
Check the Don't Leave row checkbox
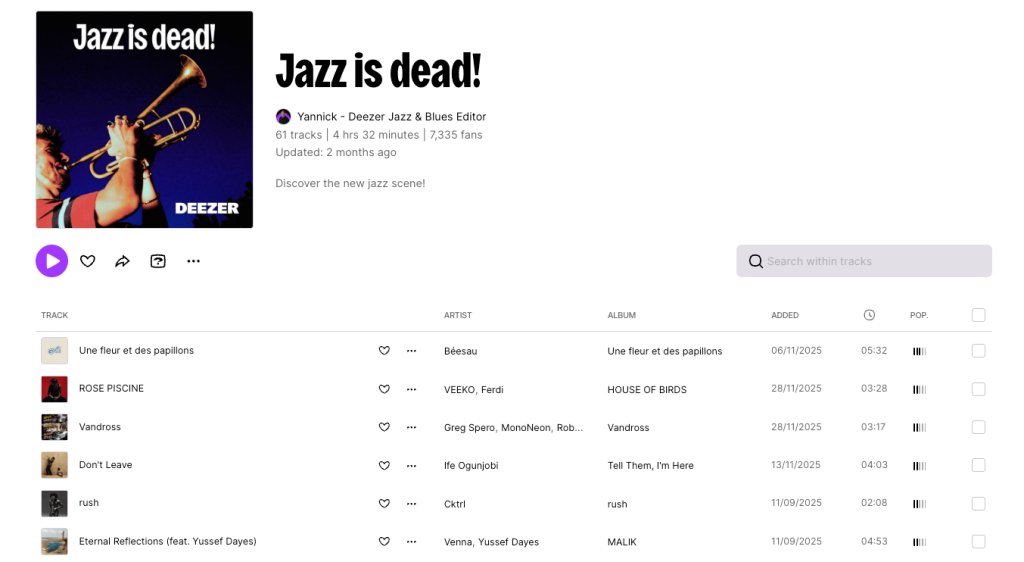[x=978, y=465]
